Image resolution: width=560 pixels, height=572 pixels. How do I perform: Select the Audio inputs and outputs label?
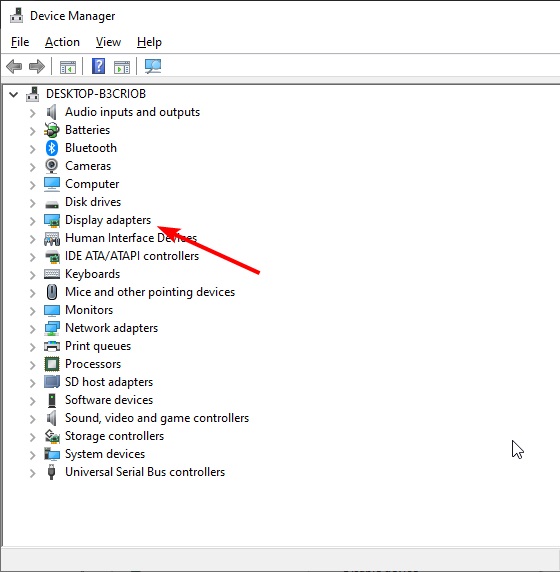coord(132,112)
